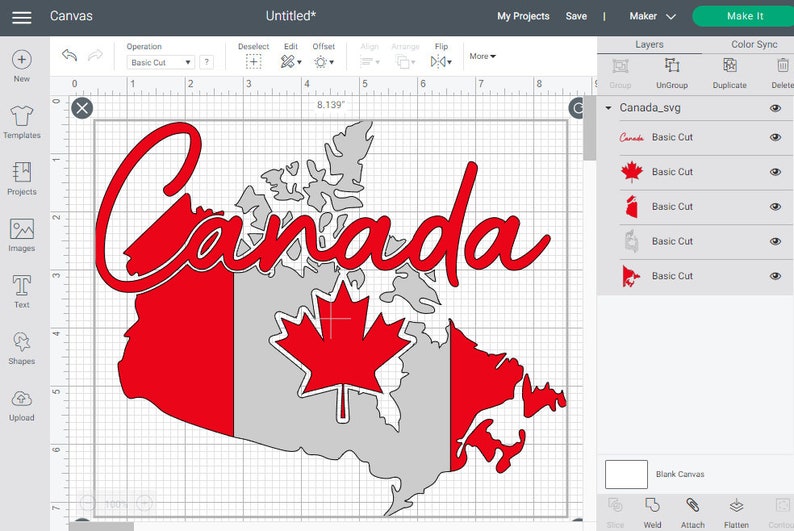Select the Blank Canvas swatch
Screen dimensions: 794x531
[x=626, y=474]
